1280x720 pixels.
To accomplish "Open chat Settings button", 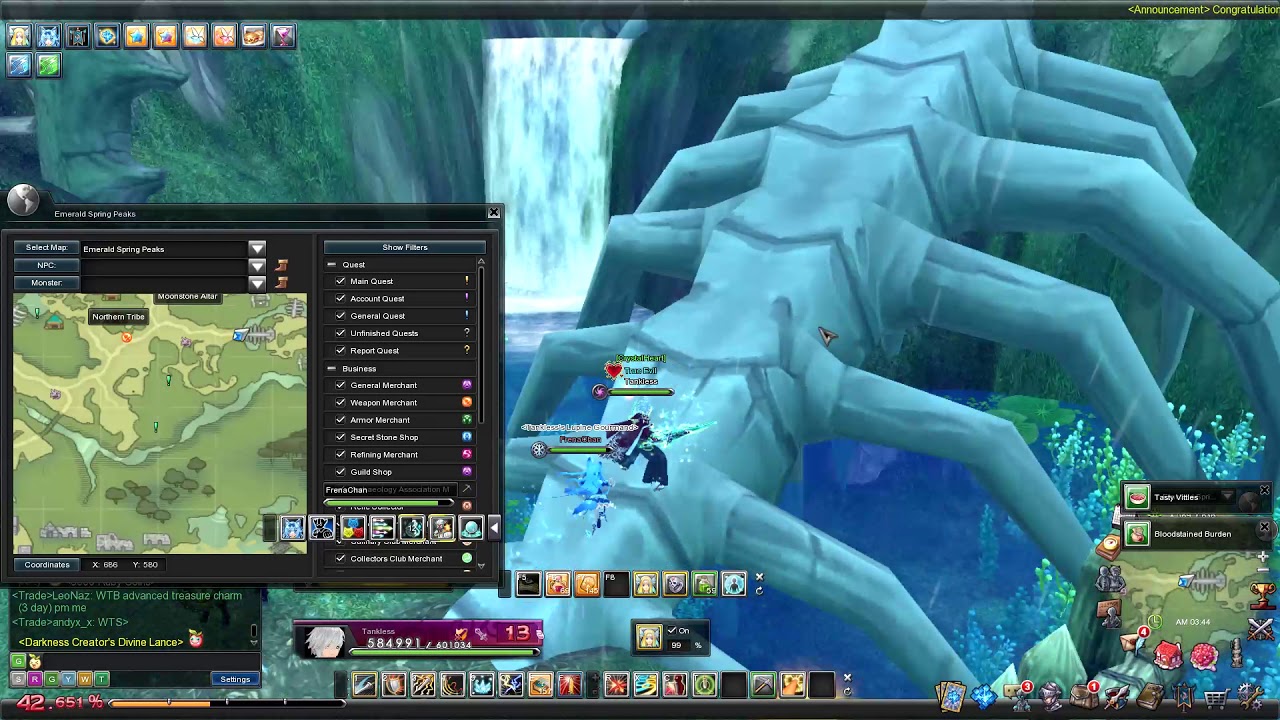I will 235,679.
